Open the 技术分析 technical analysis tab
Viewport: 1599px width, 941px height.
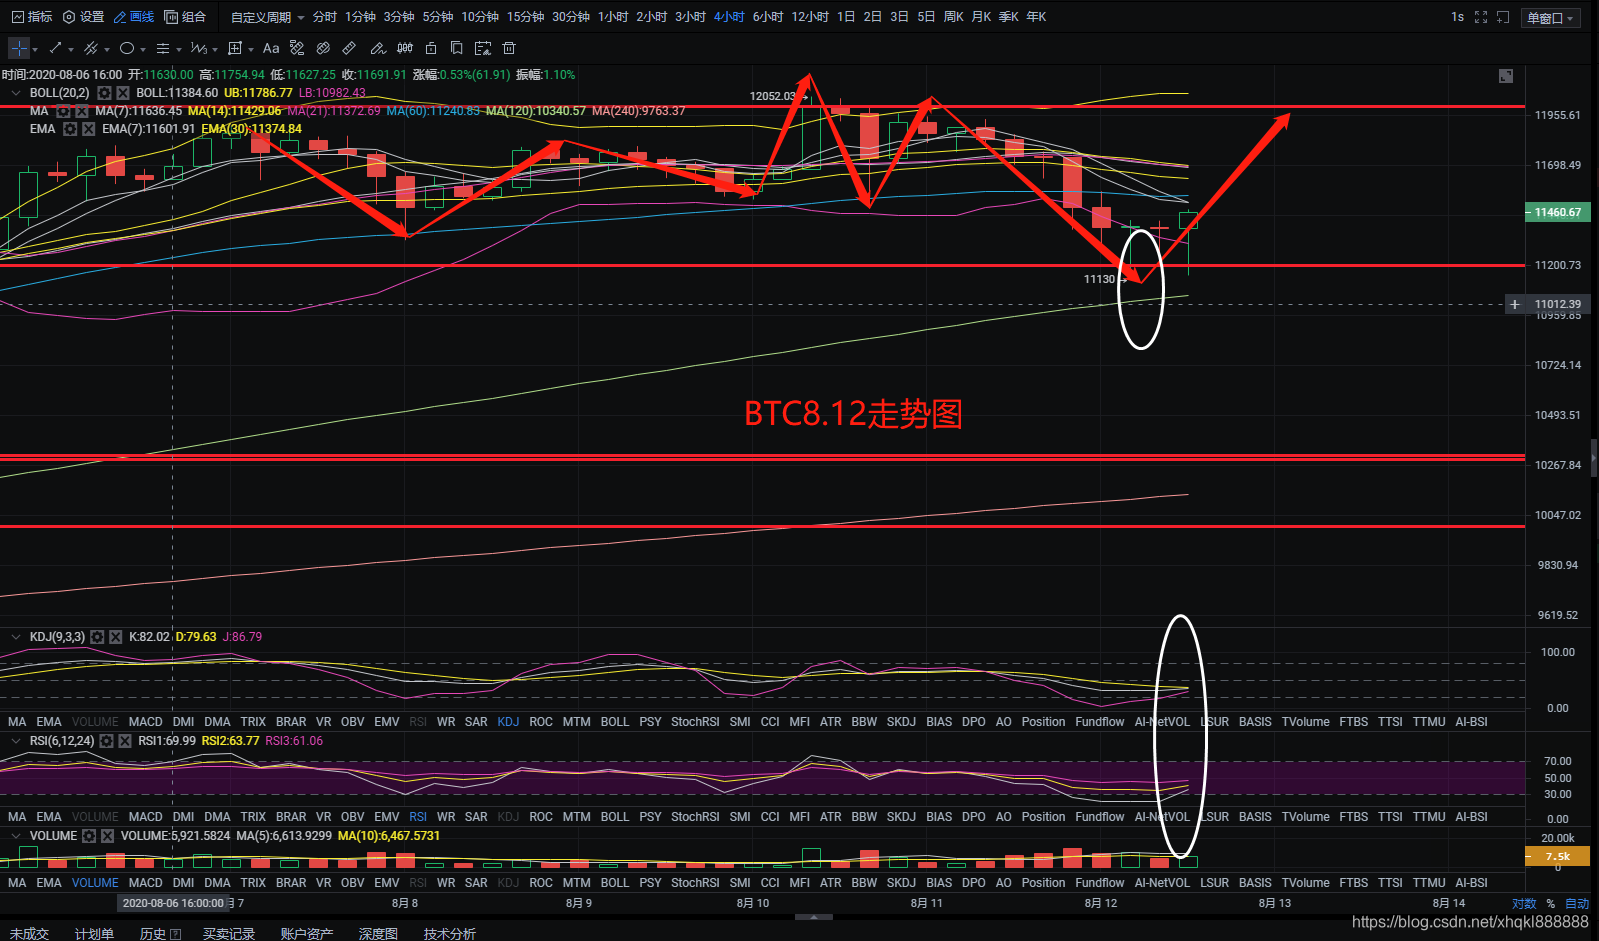[450, 933]
